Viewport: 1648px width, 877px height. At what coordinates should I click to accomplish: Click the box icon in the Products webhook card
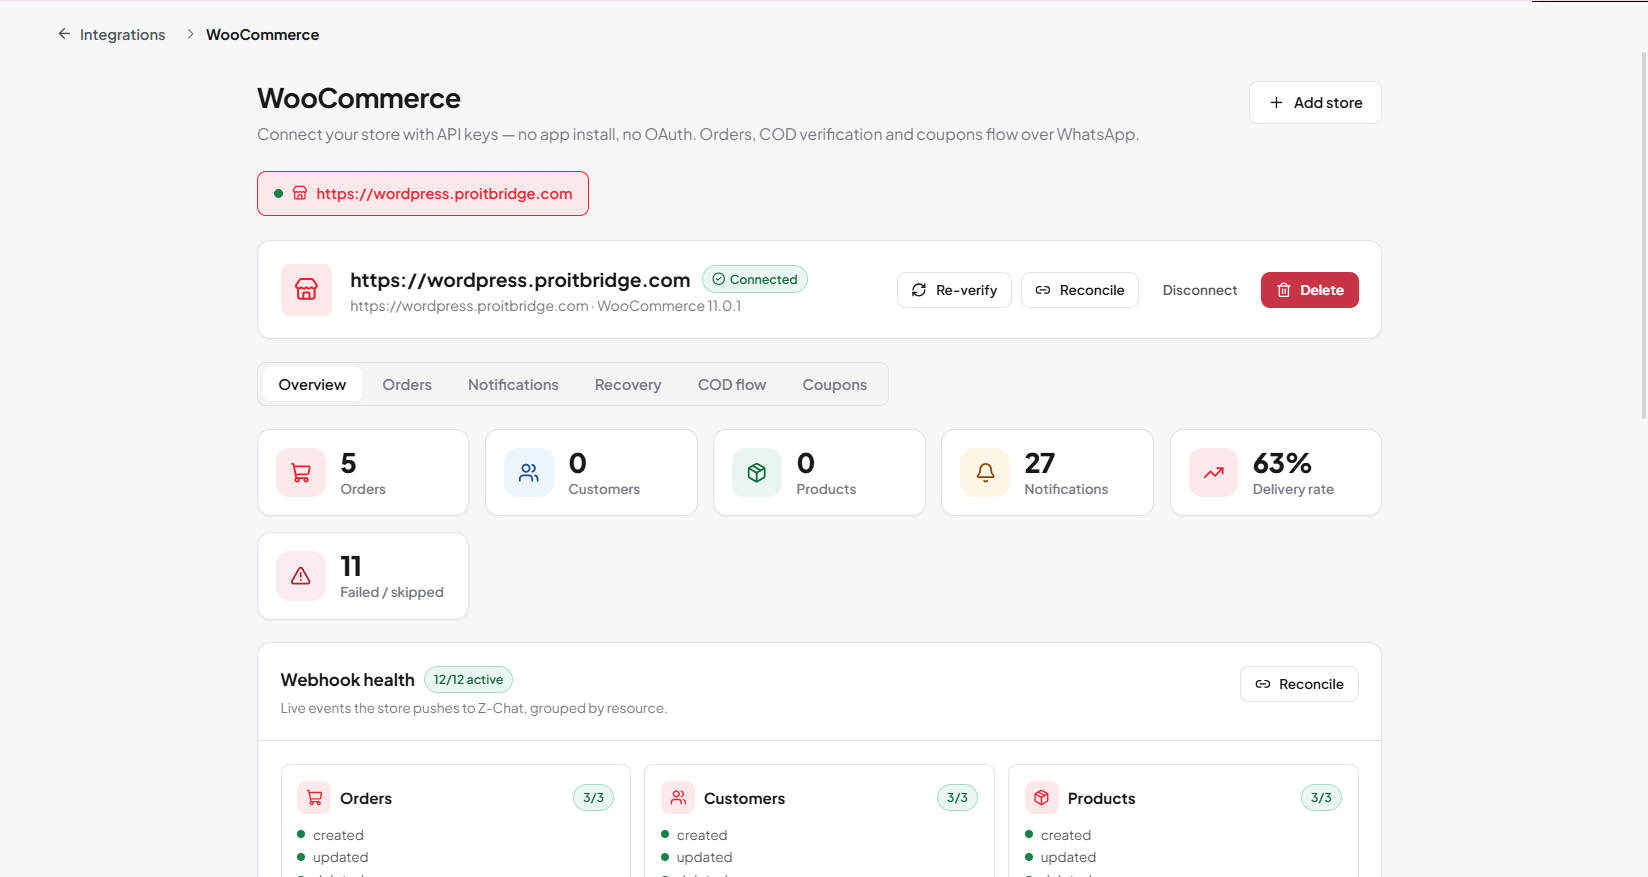(1042, 798)
